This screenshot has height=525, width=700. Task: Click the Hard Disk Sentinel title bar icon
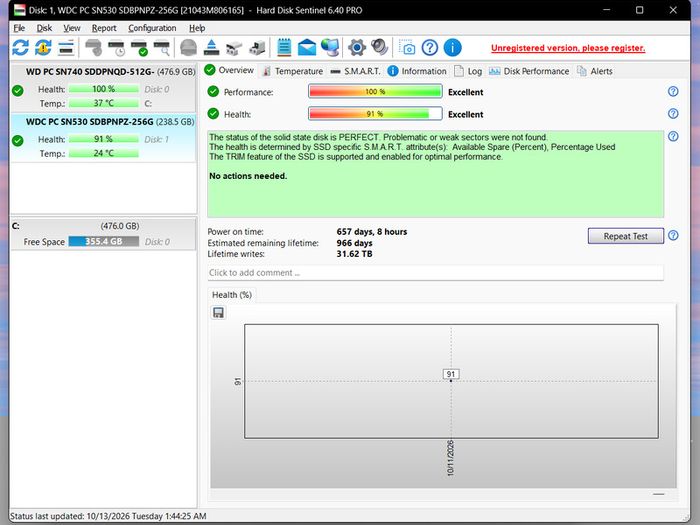pos(20,10)
